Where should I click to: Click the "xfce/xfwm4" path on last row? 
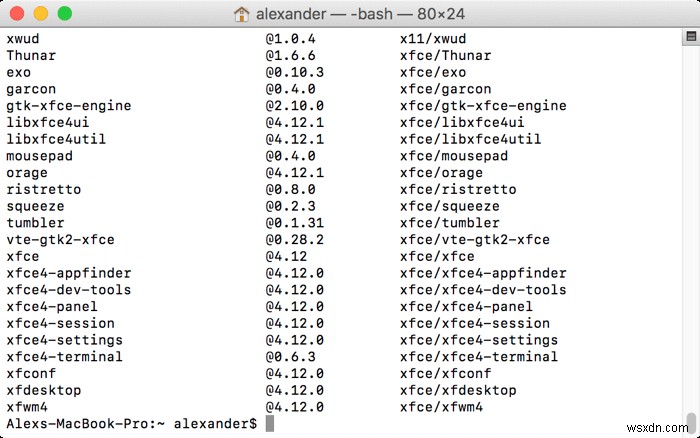pos(441,407)
